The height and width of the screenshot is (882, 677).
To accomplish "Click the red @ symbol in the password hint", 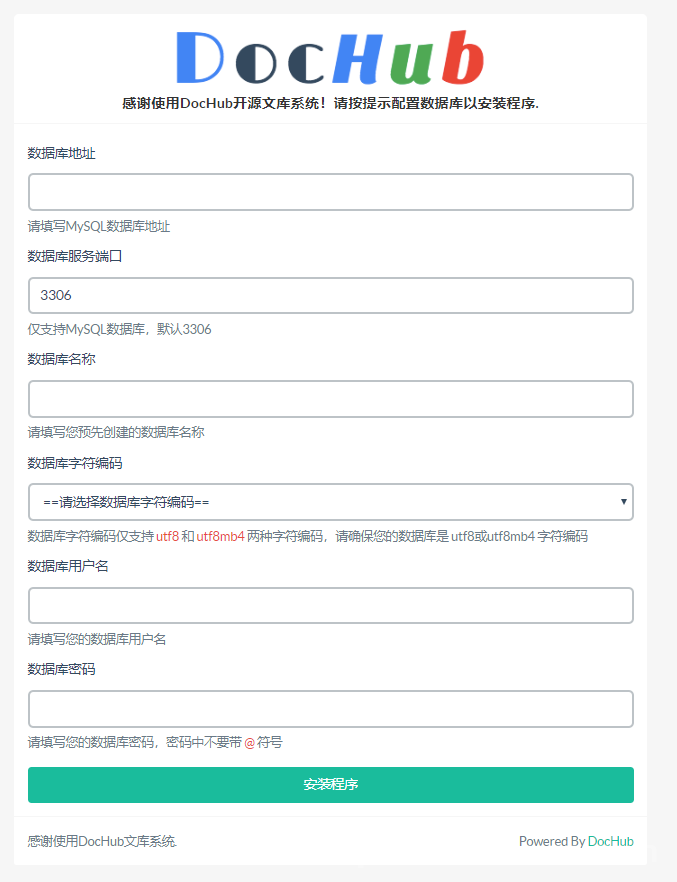I will [x=250, y=743].
